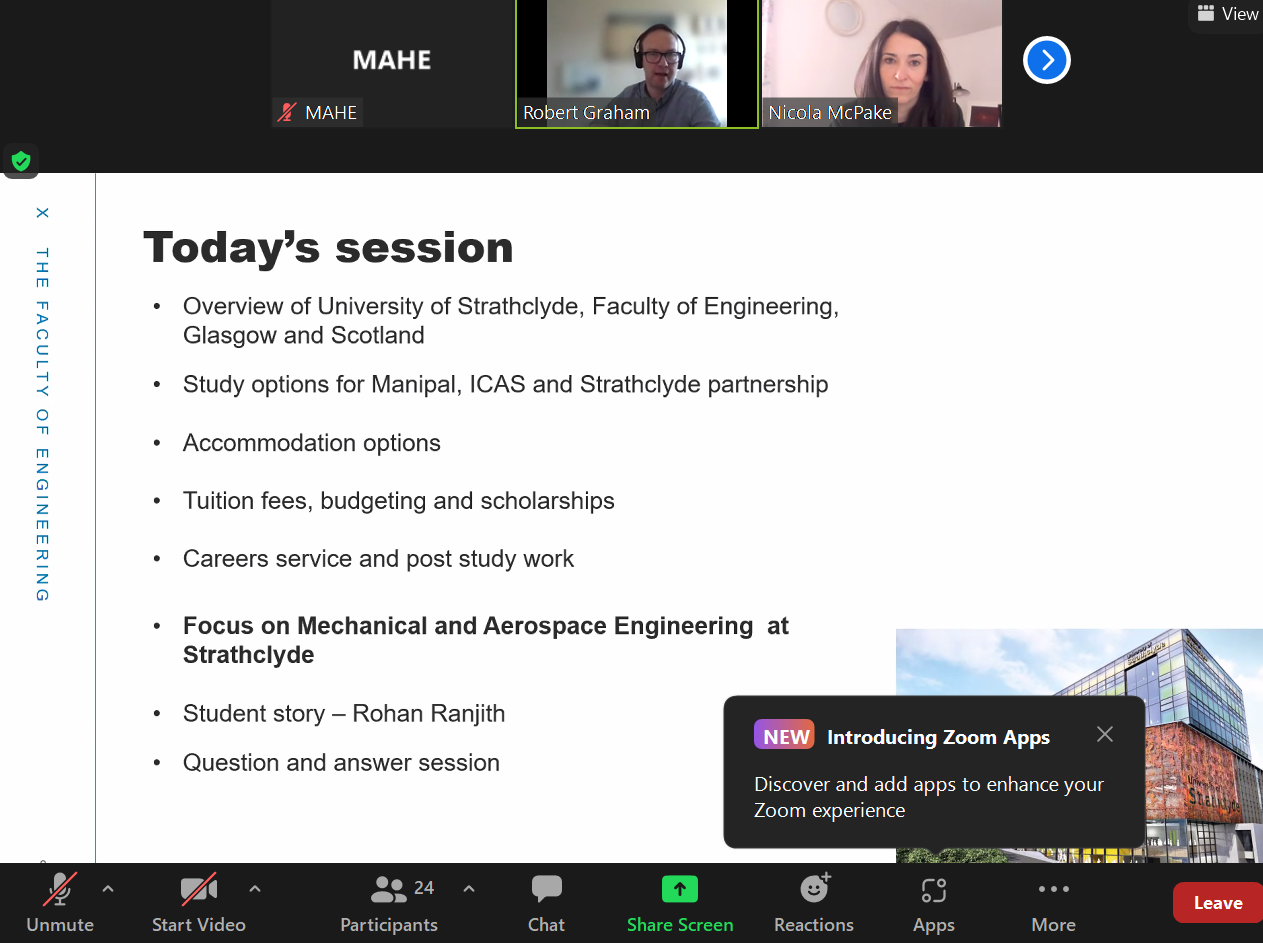This screenshot has width=1263, height=943.
Task: Show next video thumbnails with blue arrow
Action: (1046, 61)
